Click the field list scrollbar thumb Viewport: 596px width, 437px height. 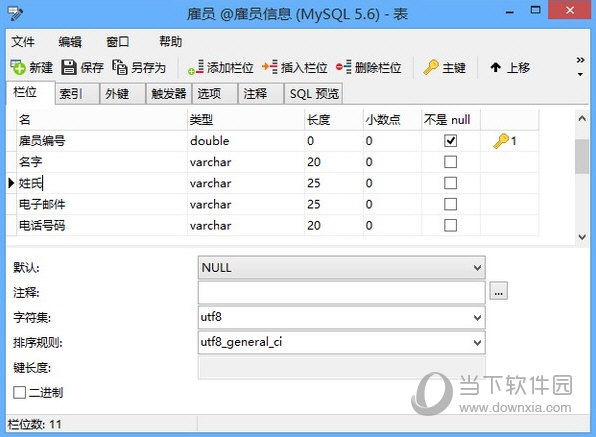582,157
